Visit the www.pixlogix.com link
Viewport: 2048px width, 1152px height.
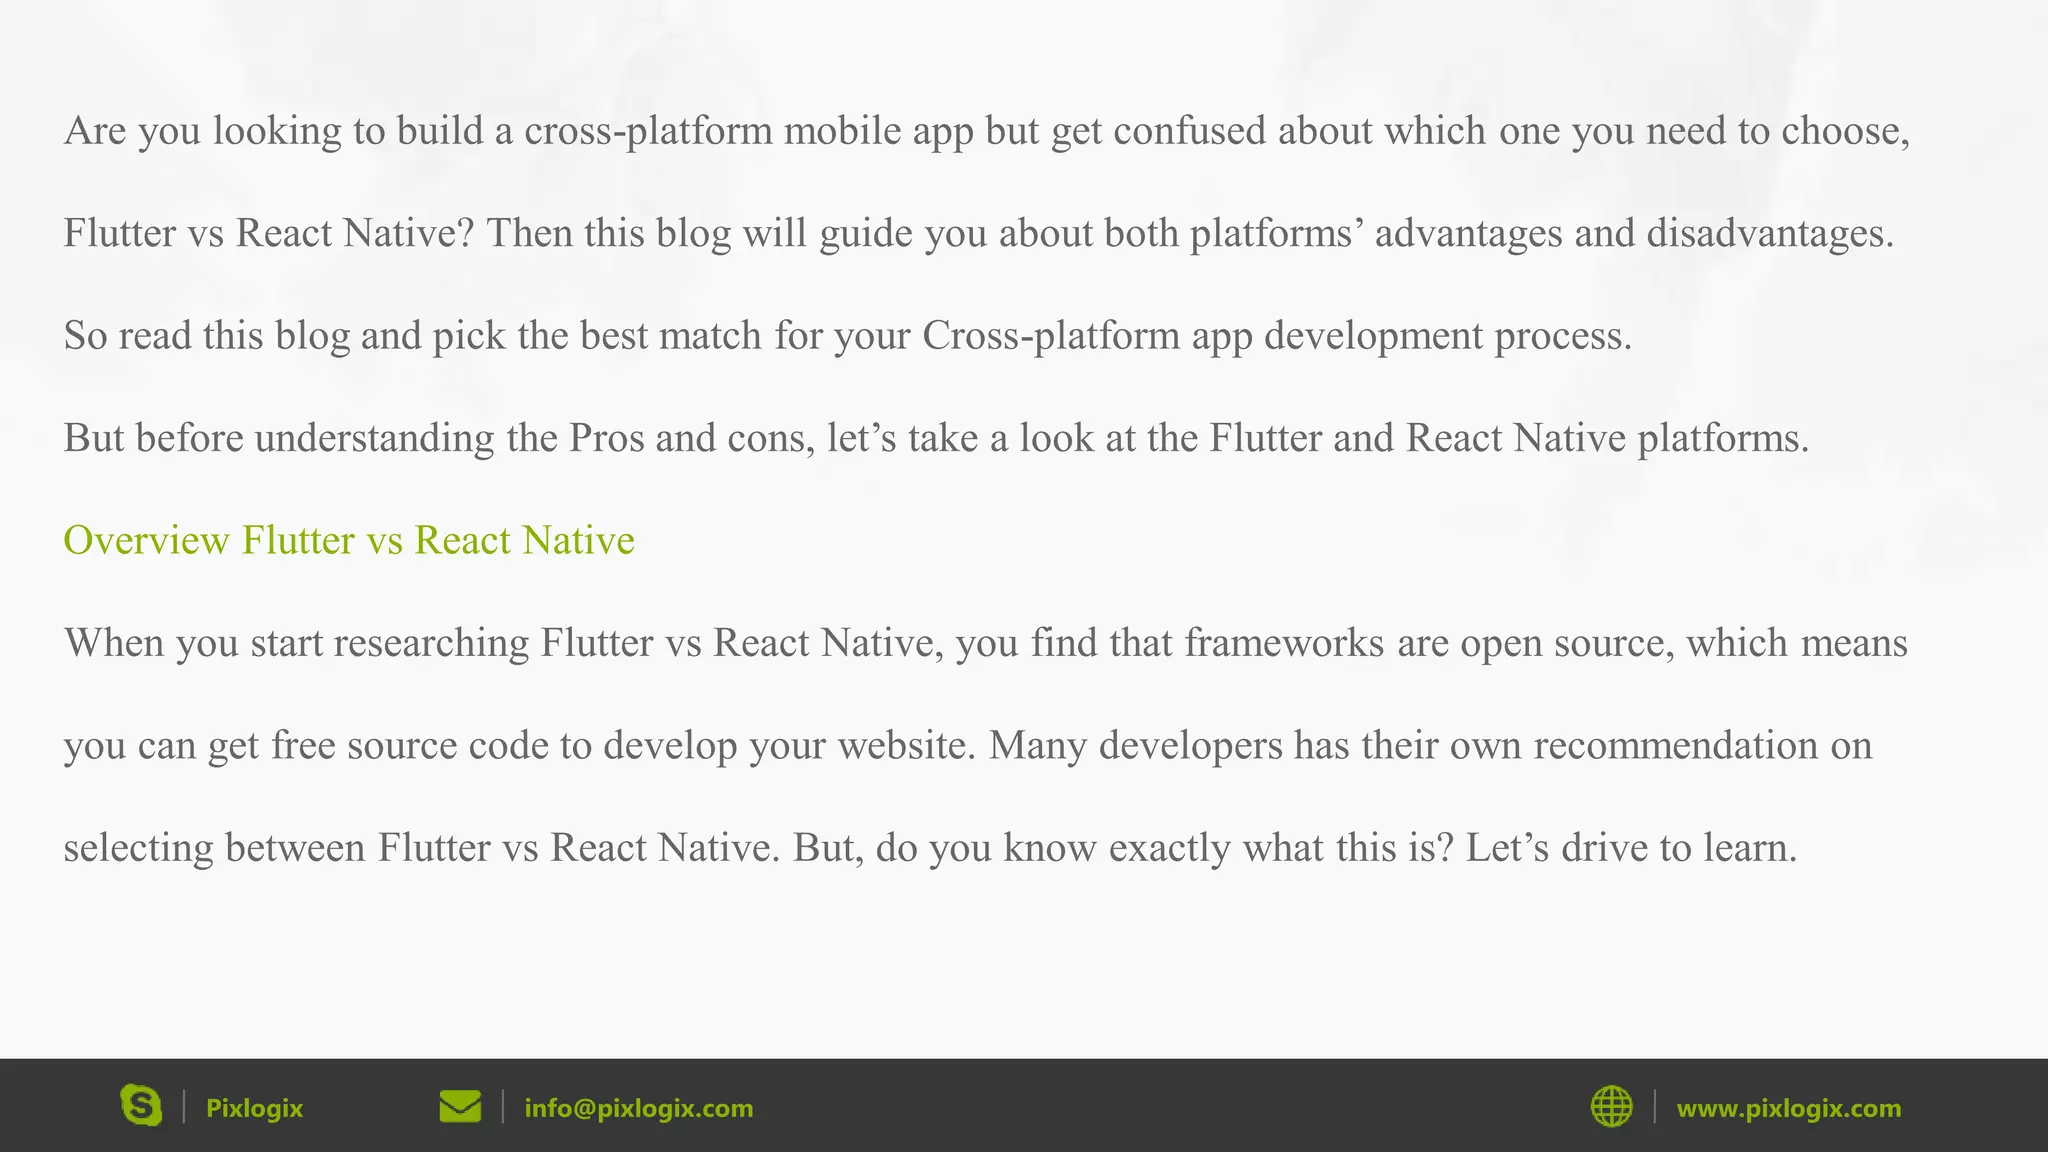point(1788,1108)
